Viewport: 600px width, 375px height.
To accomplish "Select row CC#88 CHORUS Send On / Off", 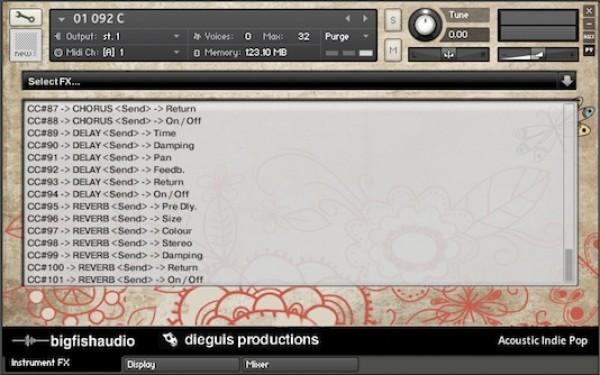I will coord(114,121).
